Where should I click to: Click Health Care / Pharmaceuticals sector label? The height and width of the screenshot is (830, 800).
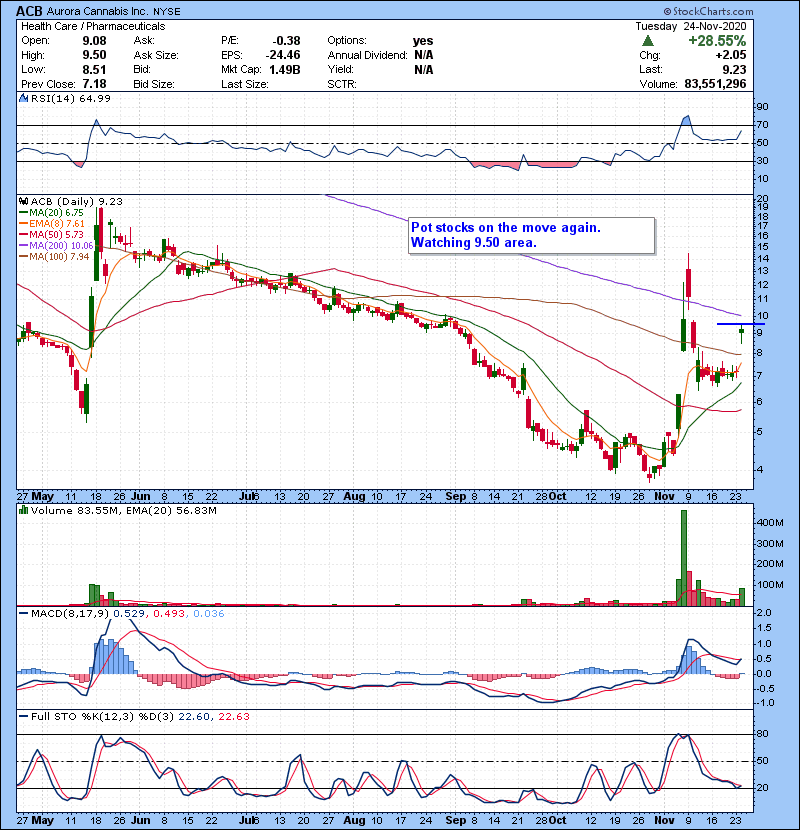tap(93, 26)
